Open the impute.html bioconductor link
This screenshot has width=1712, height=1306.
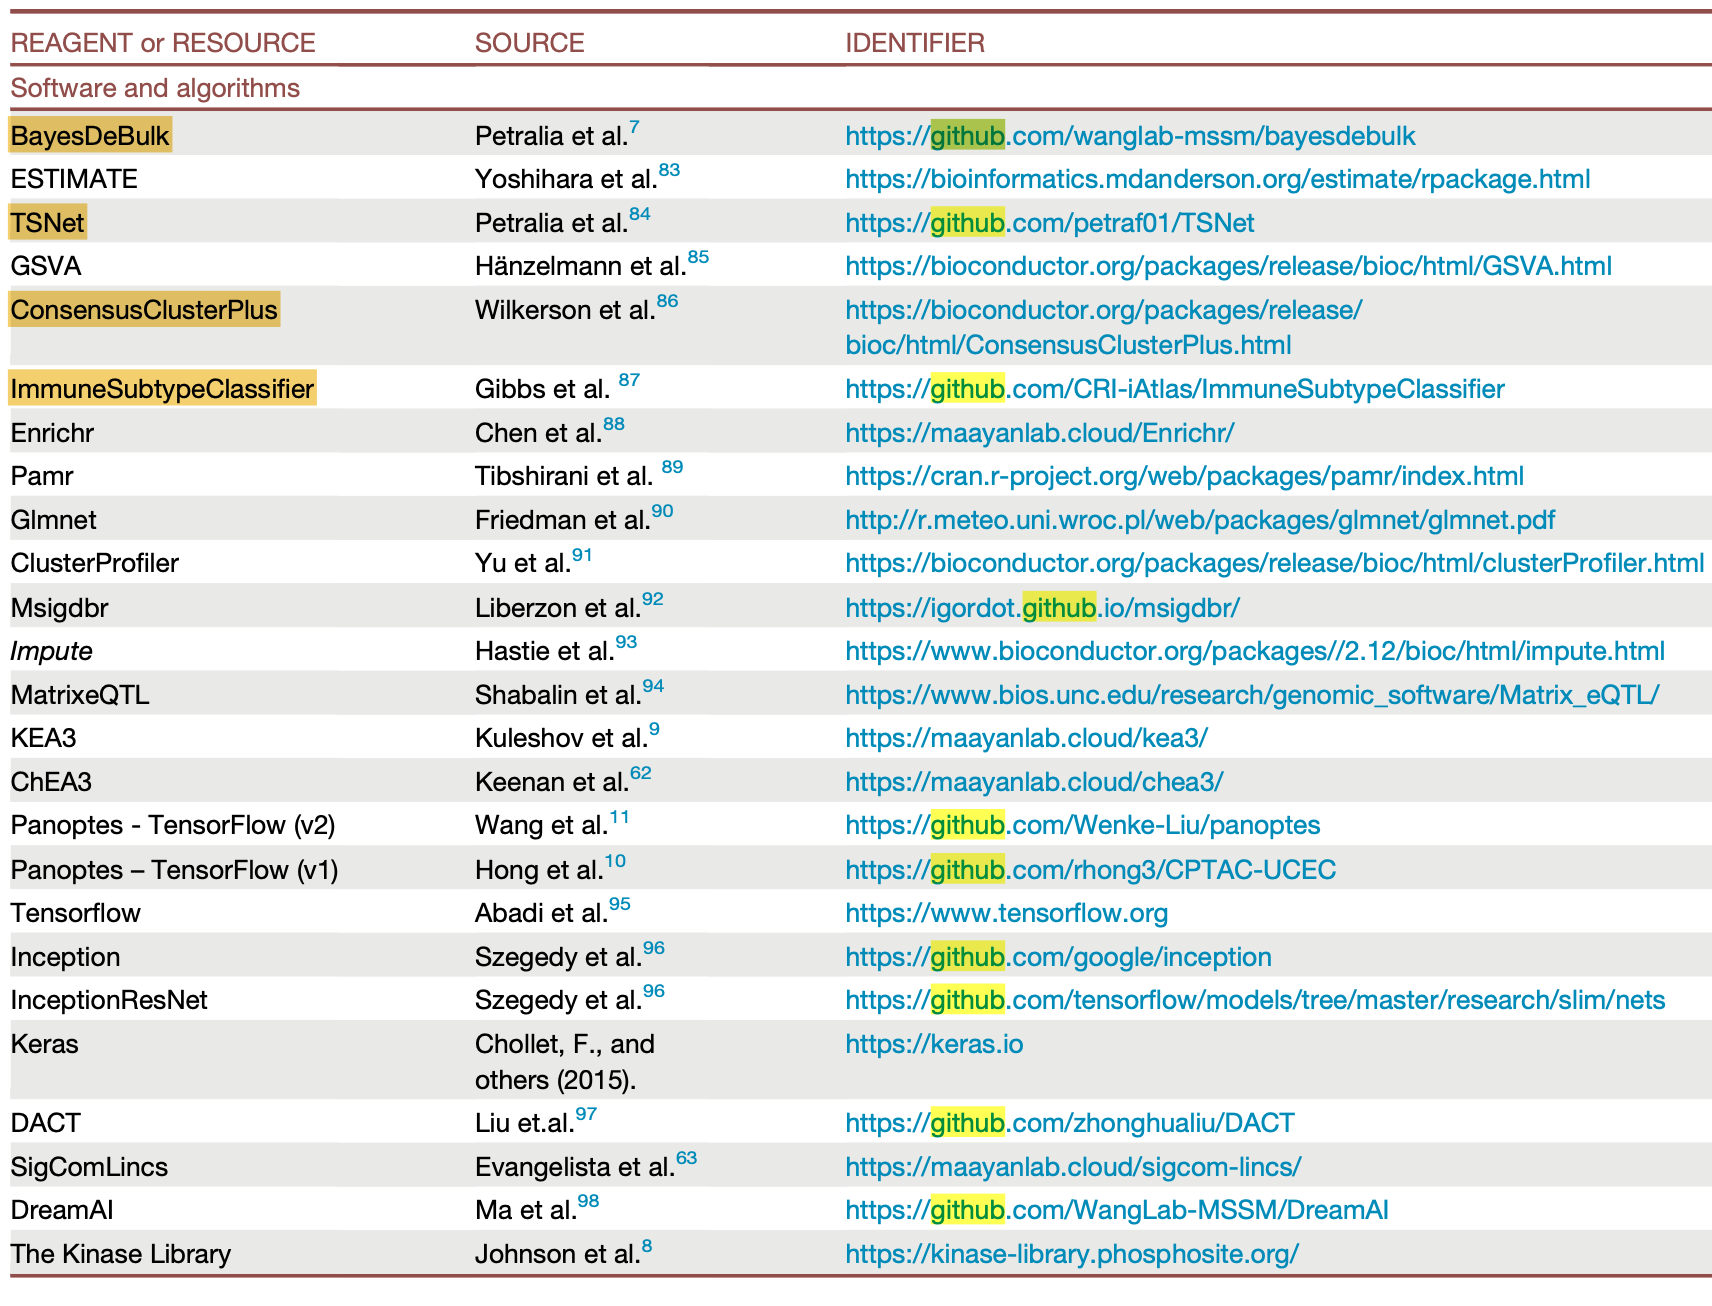(1254, 651)
